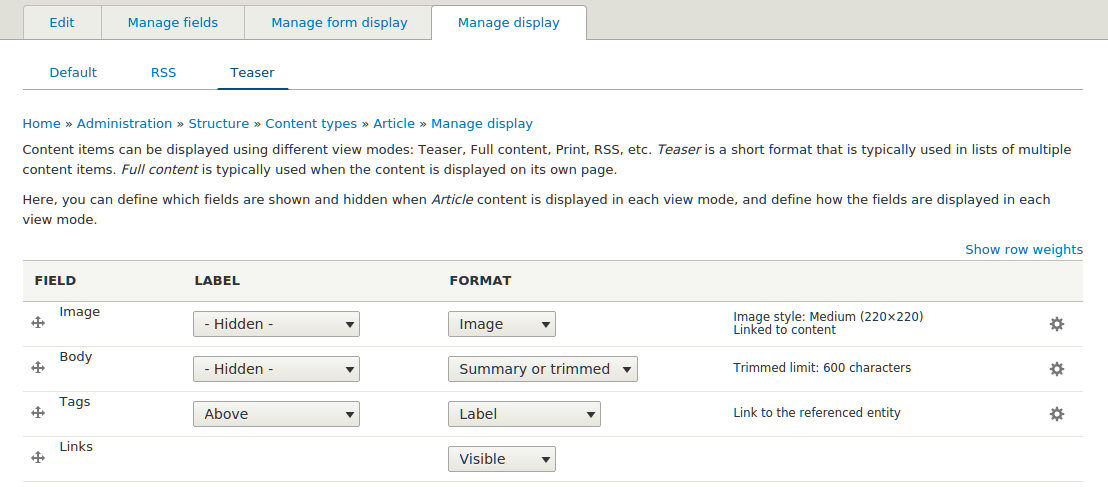This screenshot has width=1108, height=487.
Task: Switch to the Manage fields tab
Action: (173, 23)
